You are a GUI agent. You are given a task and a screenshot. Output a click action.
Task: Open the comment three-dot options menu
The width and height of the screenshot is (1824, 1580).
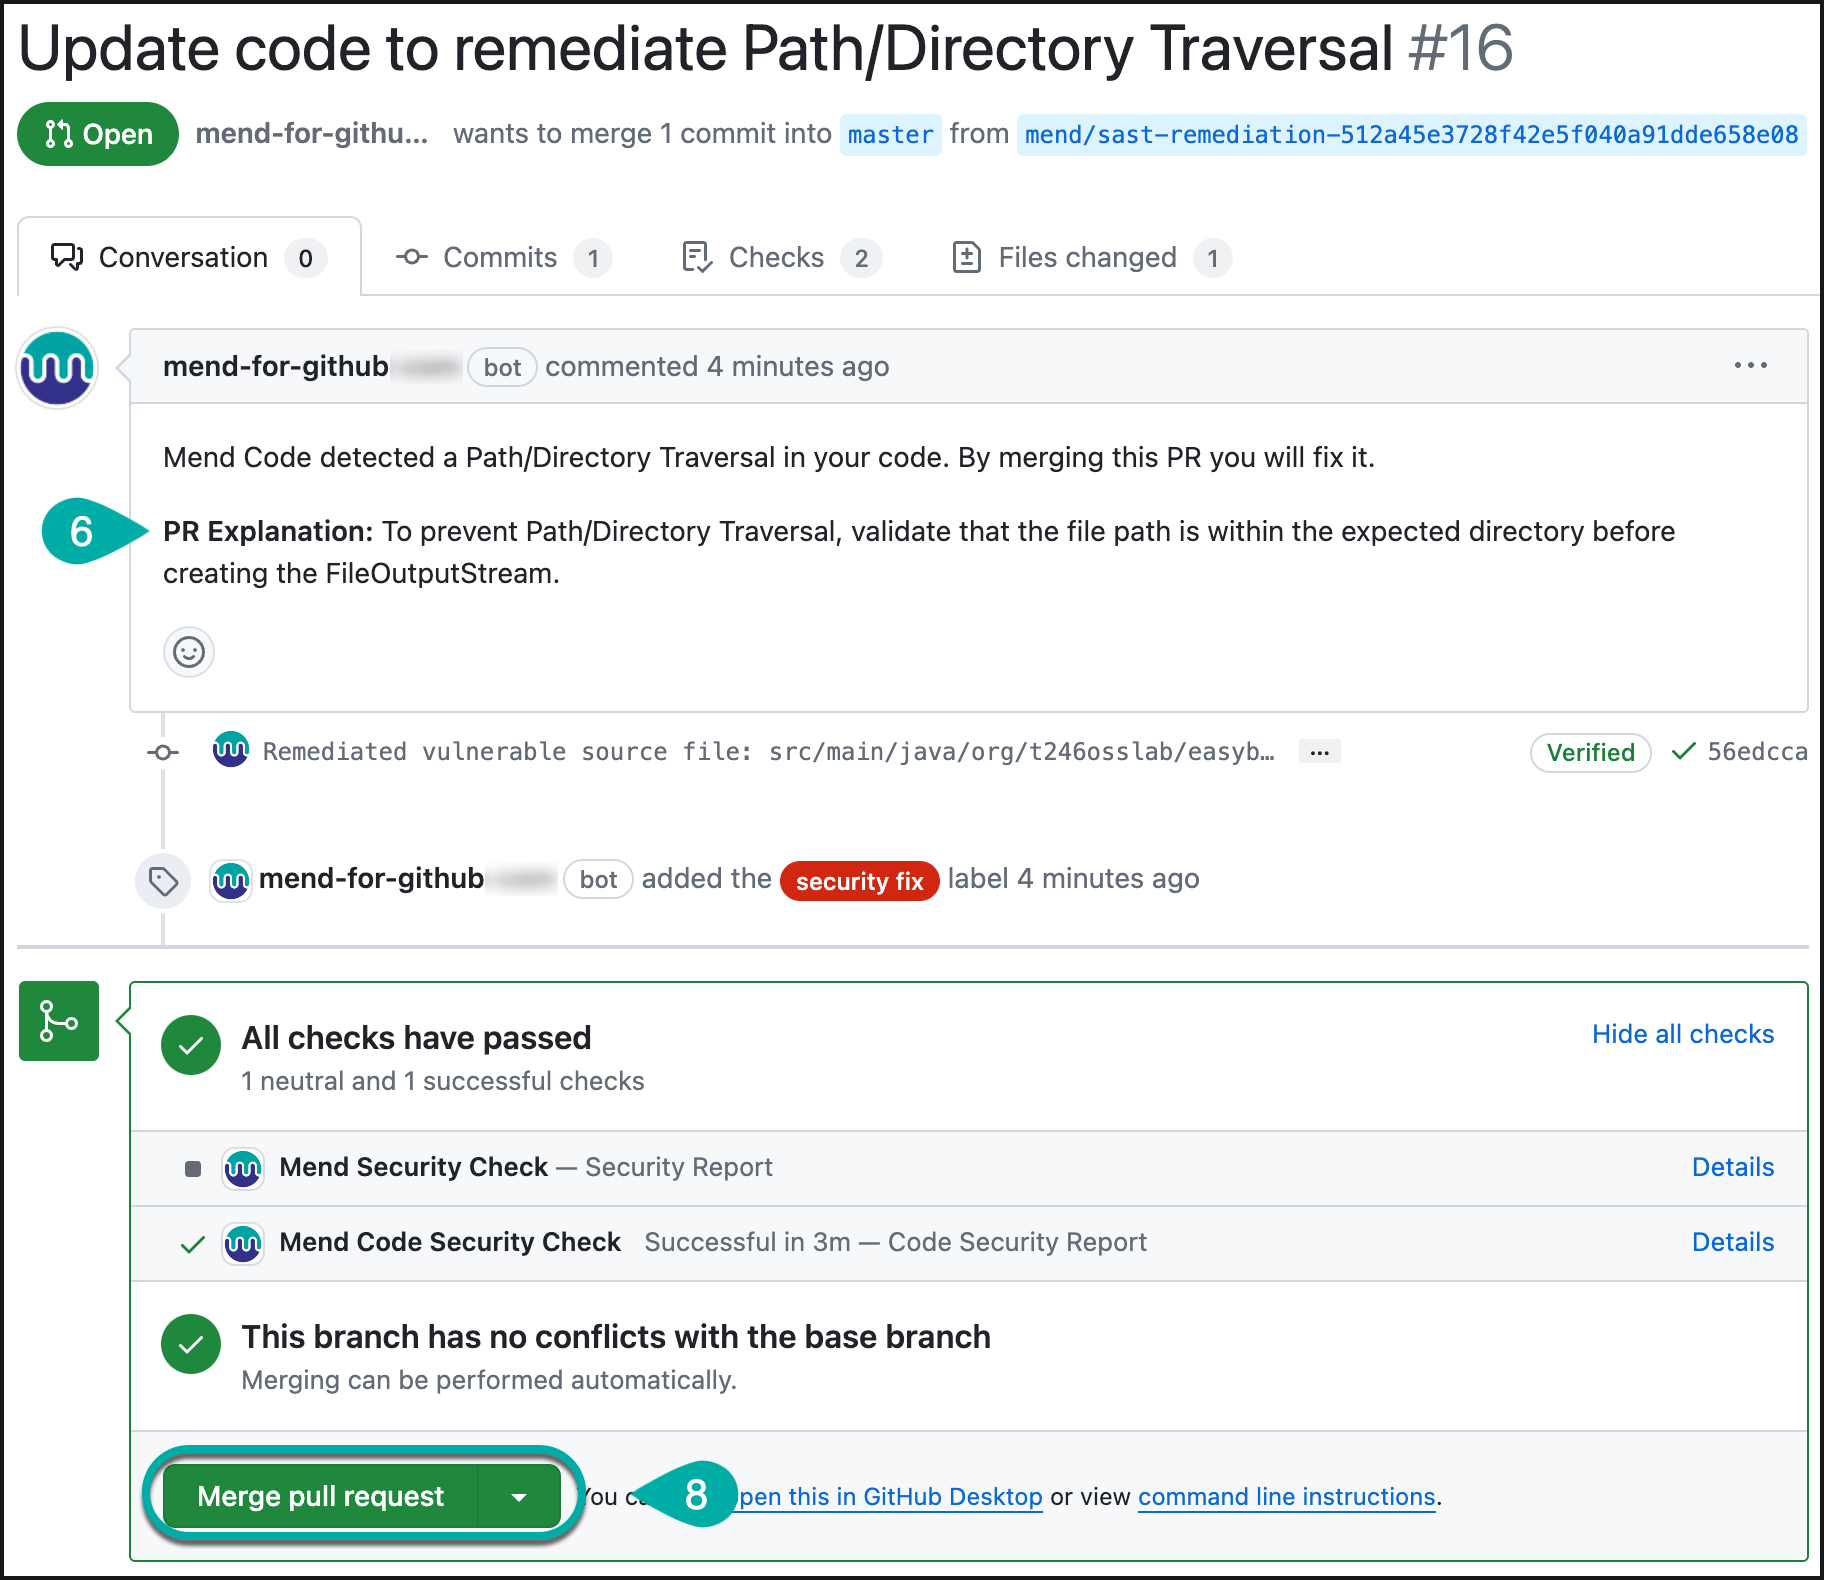pos(1750,366)
